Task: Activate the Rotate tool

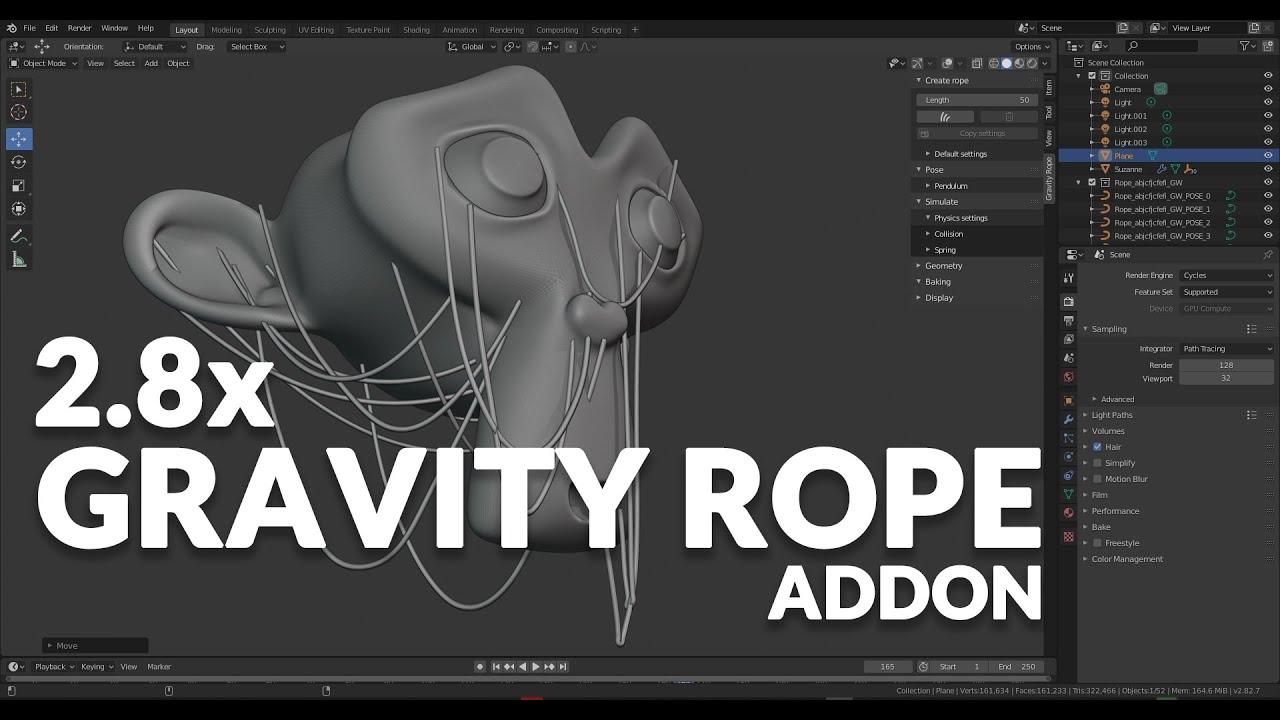Action: [18, 162]
